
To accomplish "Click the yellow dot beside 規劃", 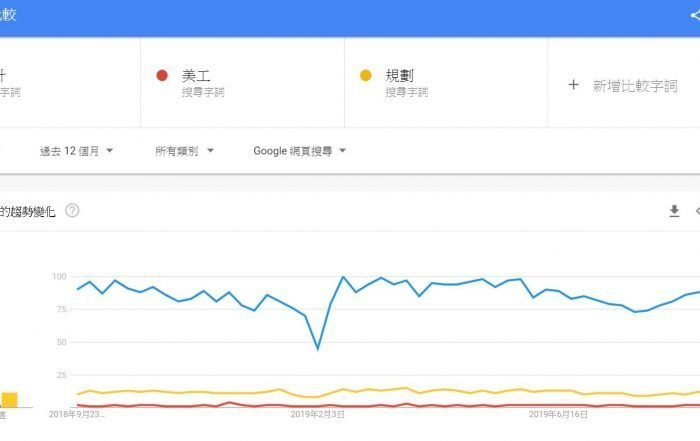I will (x=366, y=75).
